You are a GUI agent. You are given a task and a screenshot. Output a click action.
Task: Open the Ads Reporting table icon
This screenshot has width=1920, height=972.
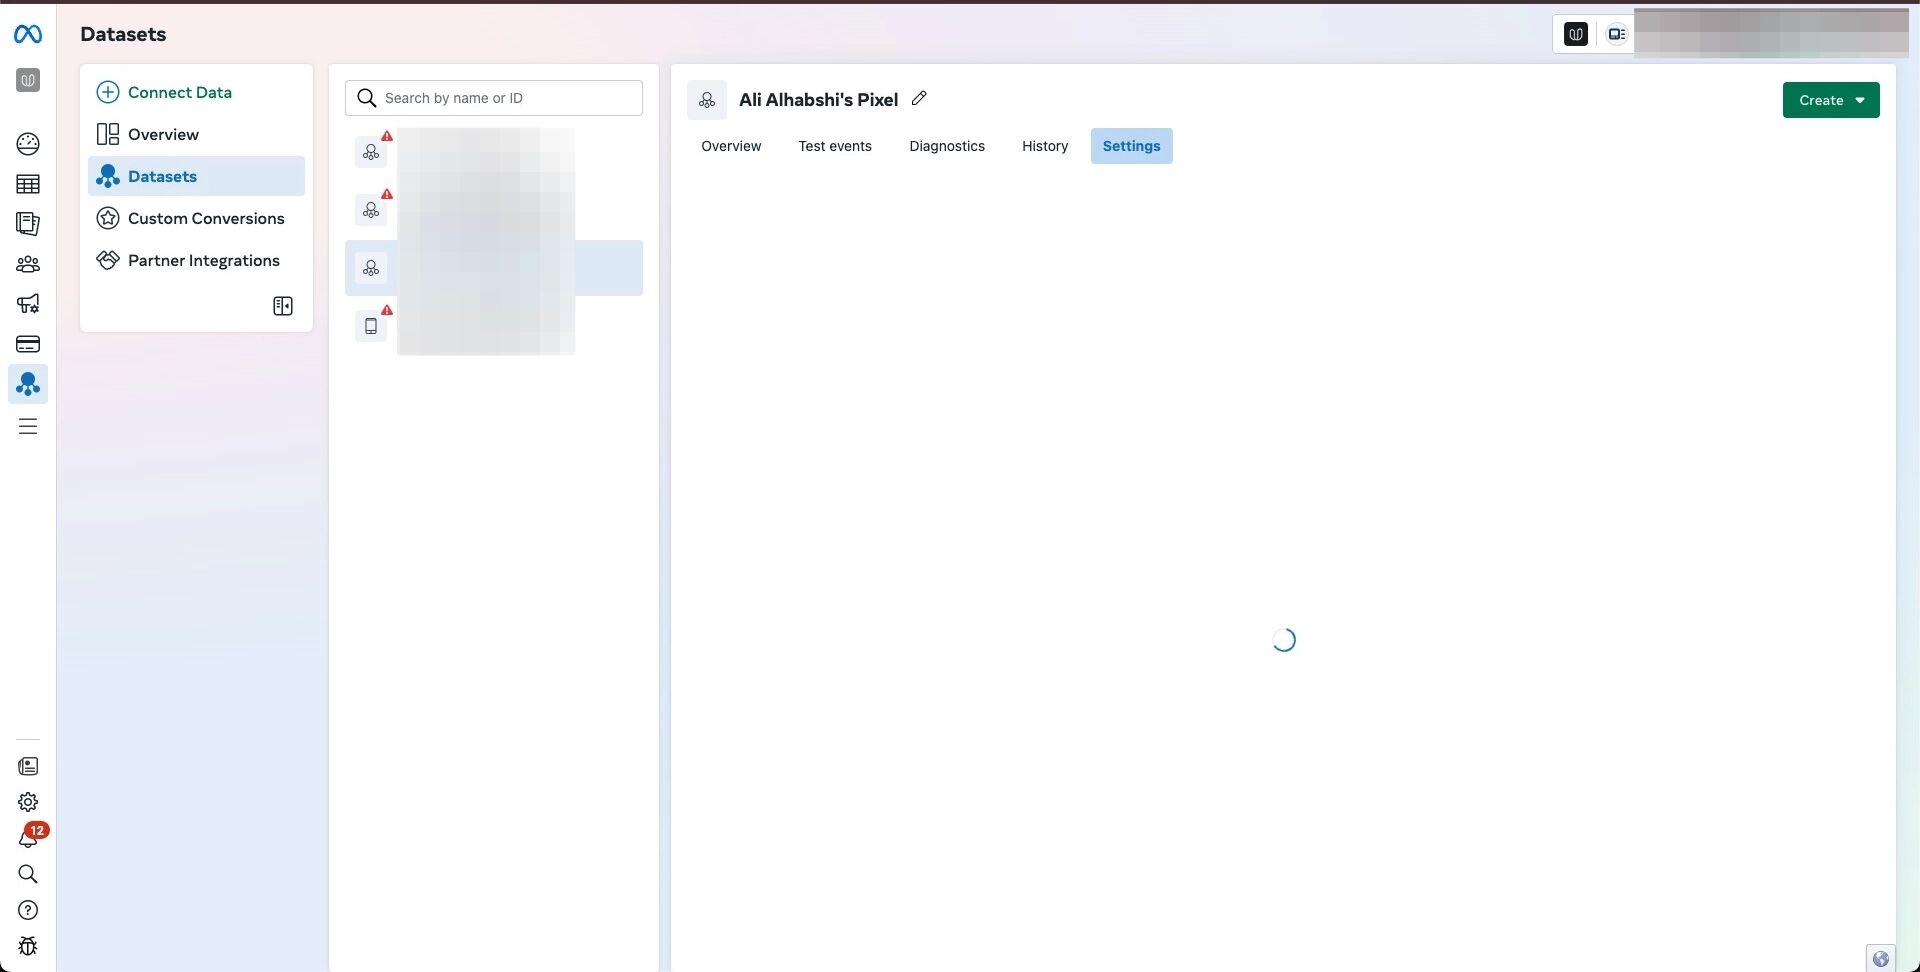28,184
